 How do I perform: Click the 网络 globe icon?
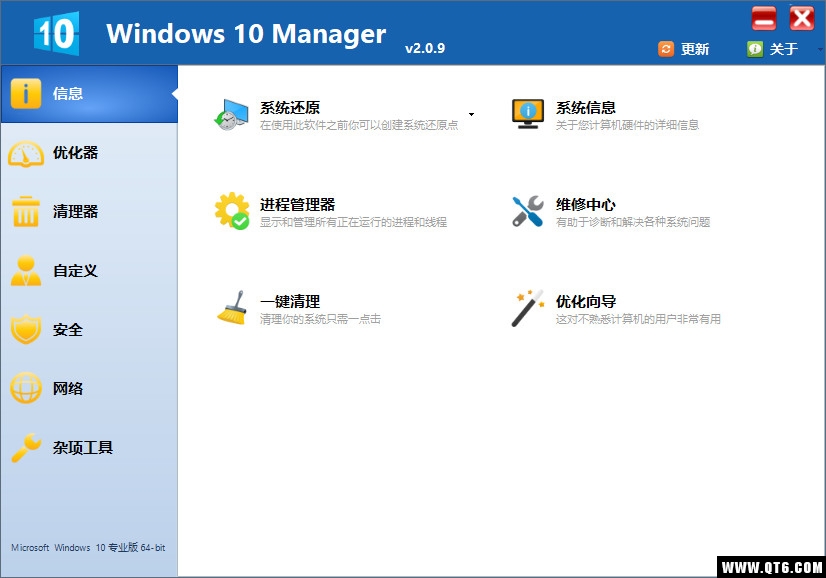25,388
